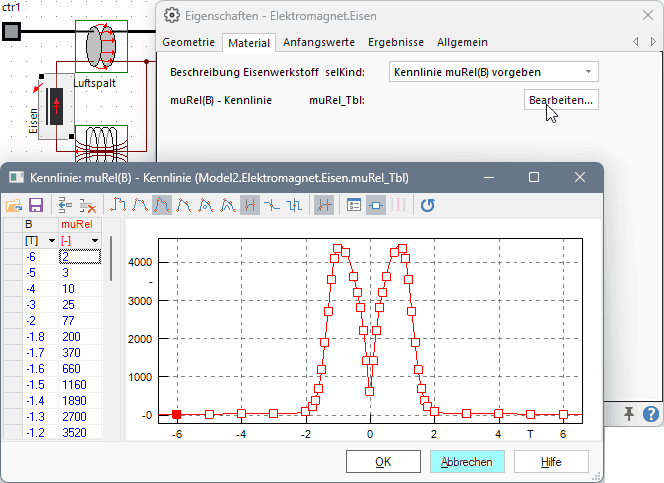664x483 pixels.
Task: Open the muRel unit dropdown
Action: [95, 241]
